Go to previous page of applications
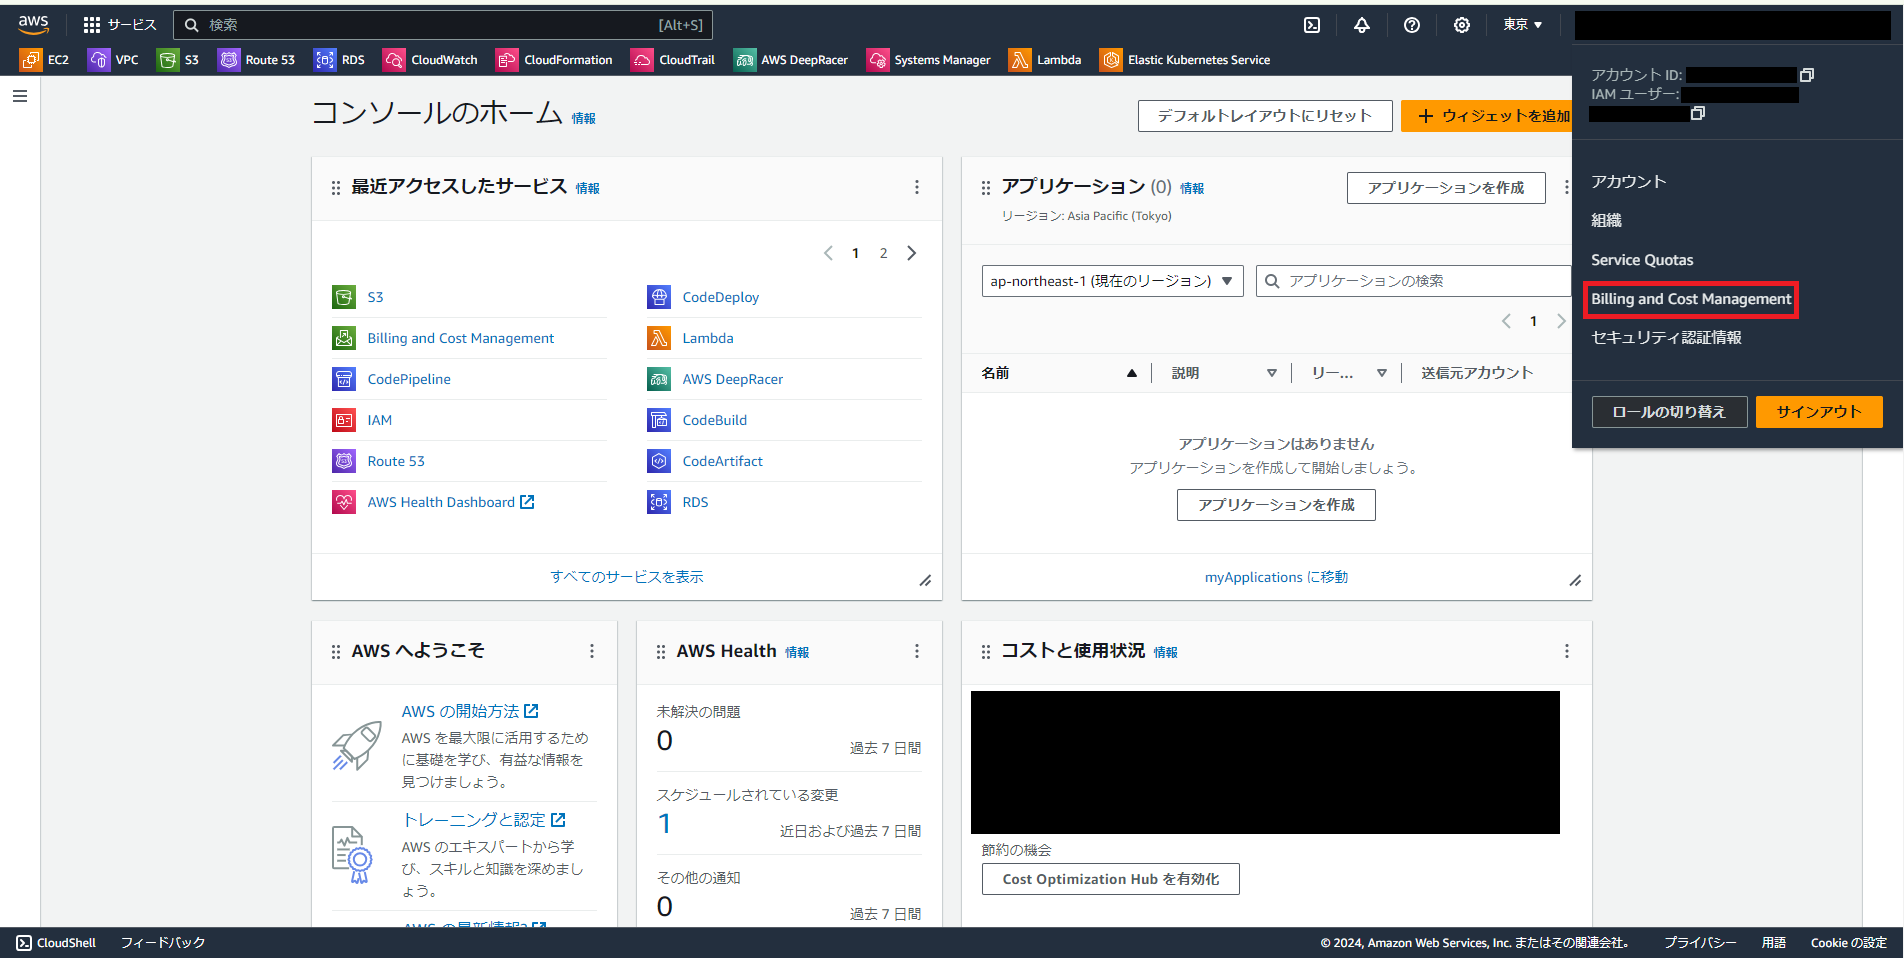The image size is (1904, 958). 1506,321
